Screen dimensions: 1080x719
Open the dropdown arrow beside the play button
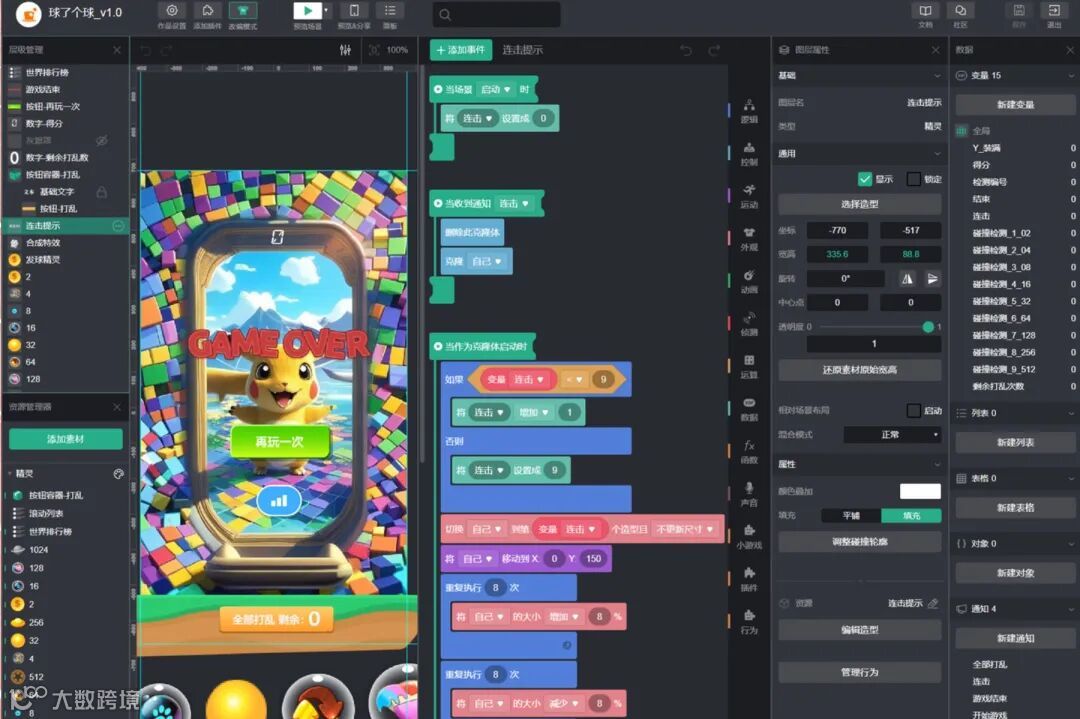(326, 11)
